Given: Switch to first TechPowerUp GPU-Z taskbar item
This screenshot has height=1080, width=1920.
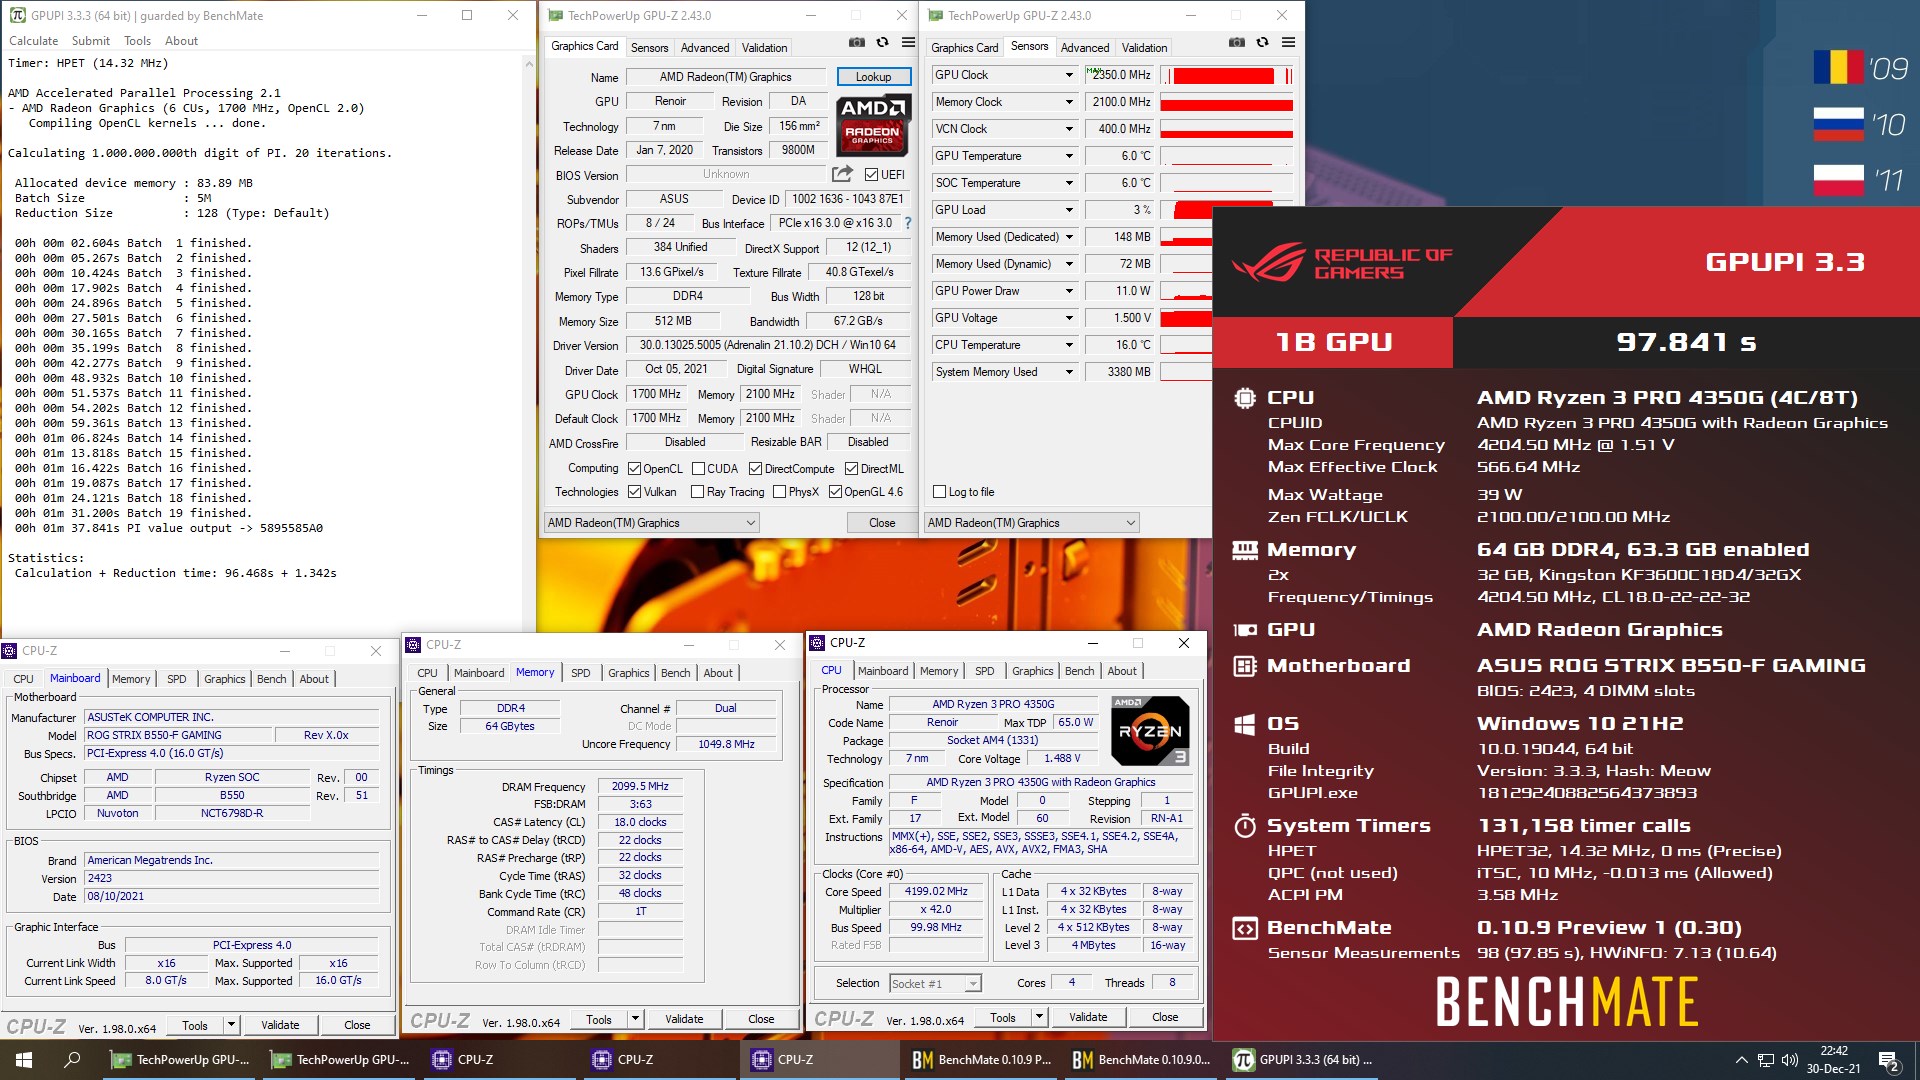Looking at the screenshot, I should [x=180, y=1059].
